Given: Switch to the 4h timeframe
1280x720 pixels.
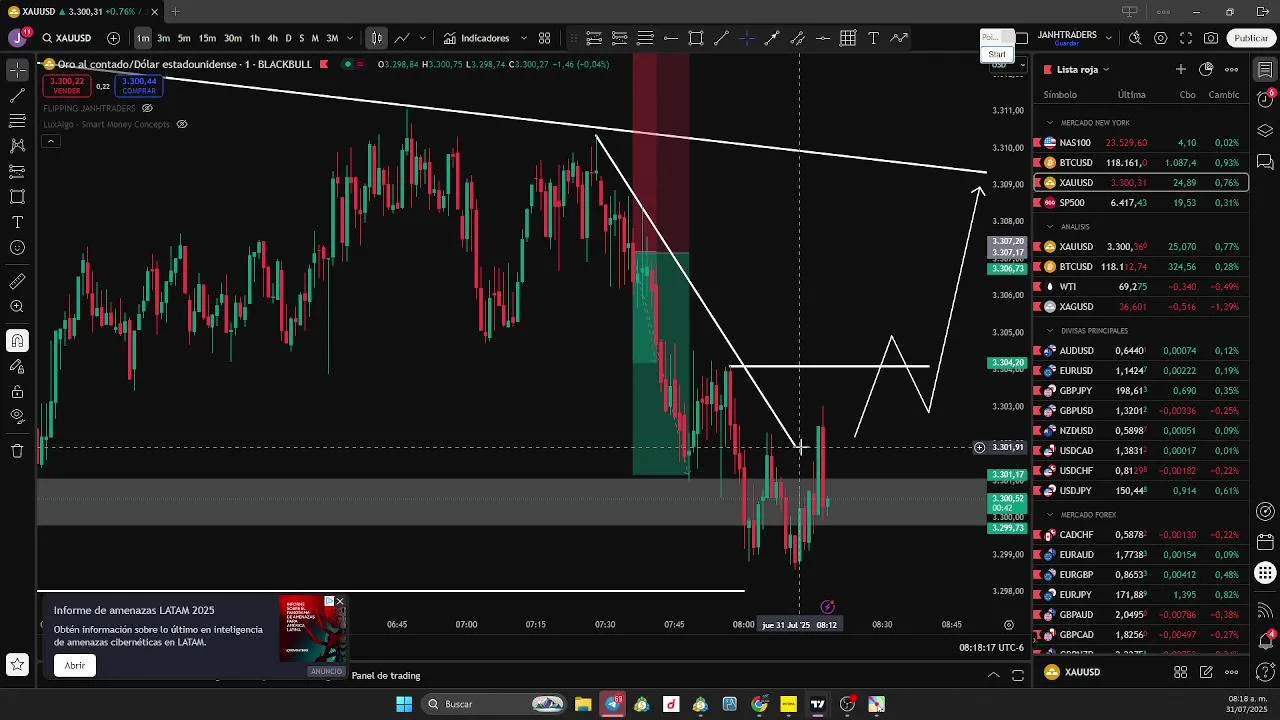Looking at the screenshot, I should click(272, 38).
